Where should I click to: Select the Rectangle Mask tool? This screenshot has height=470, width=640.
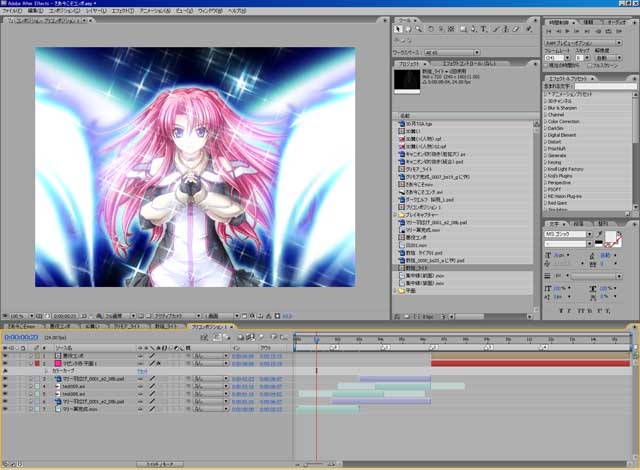coord(463,29)
